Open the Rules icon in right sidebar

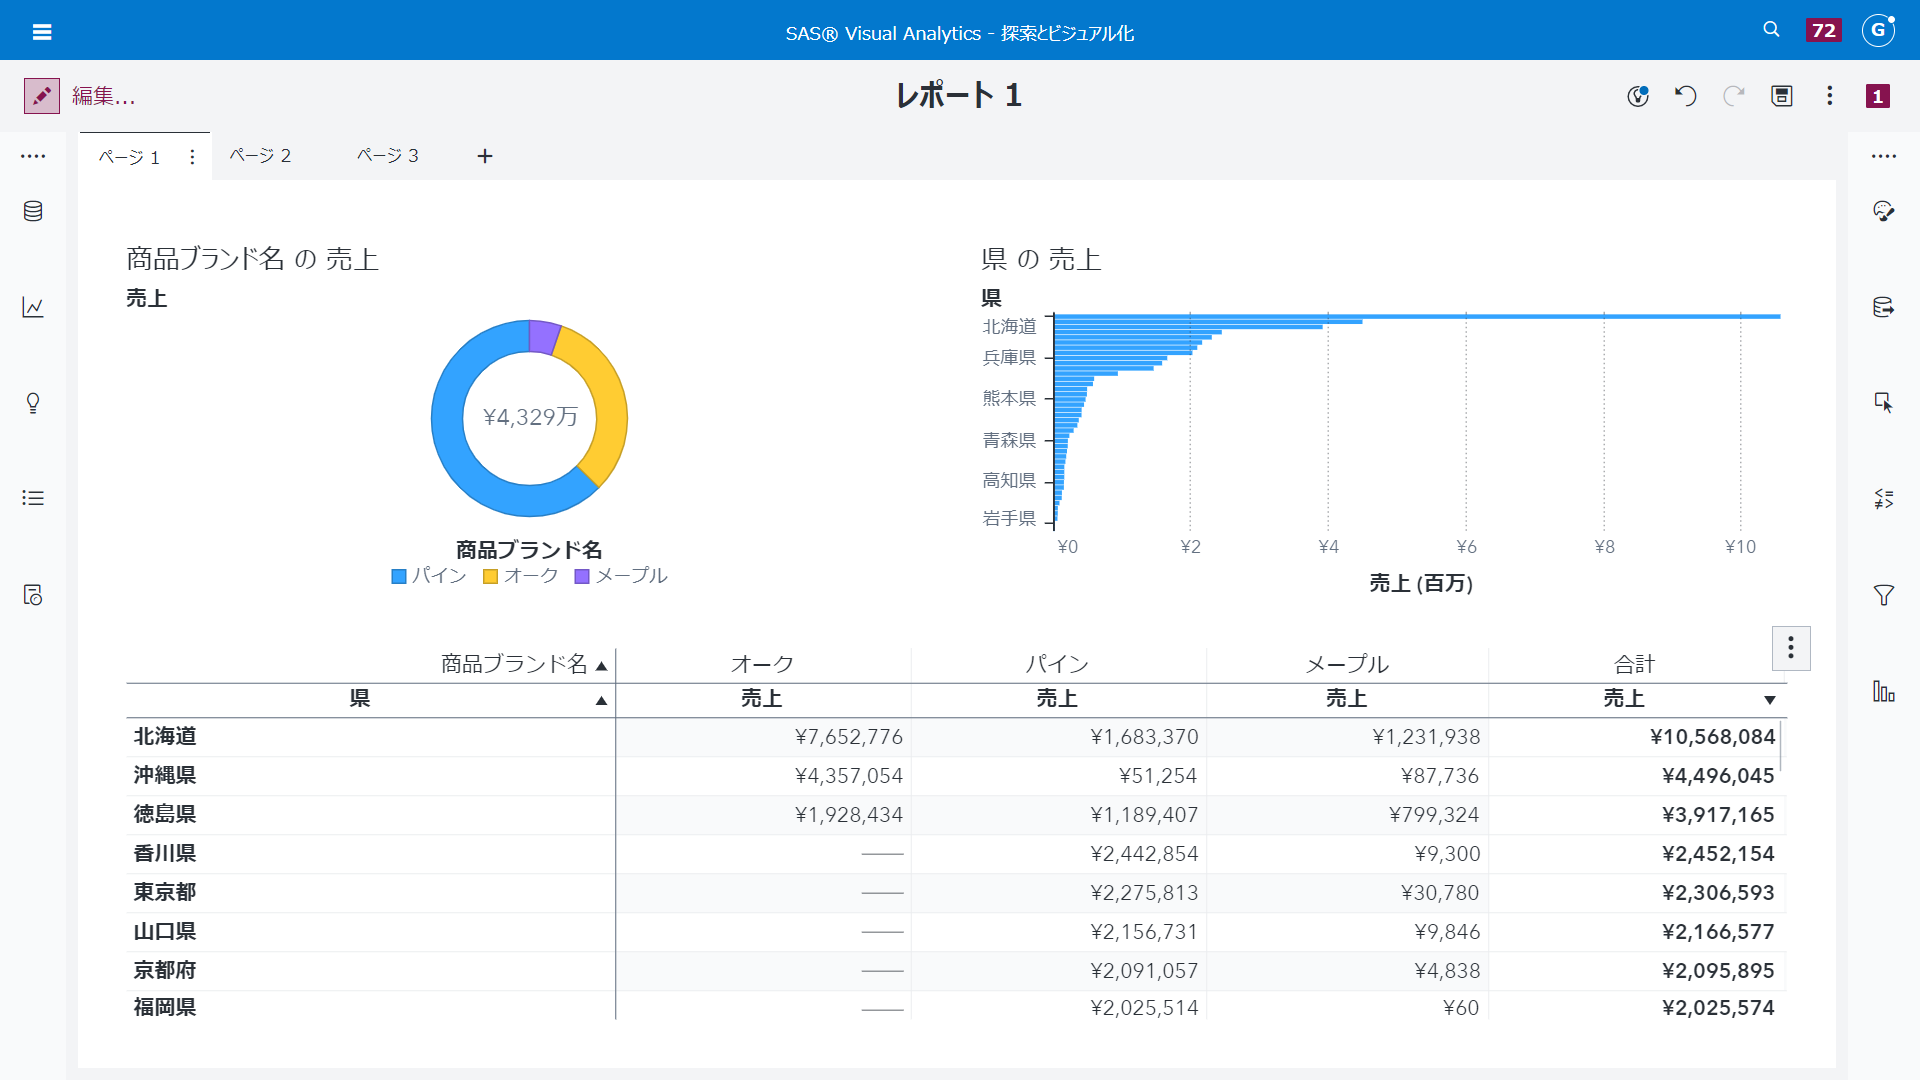[1884, 498]
